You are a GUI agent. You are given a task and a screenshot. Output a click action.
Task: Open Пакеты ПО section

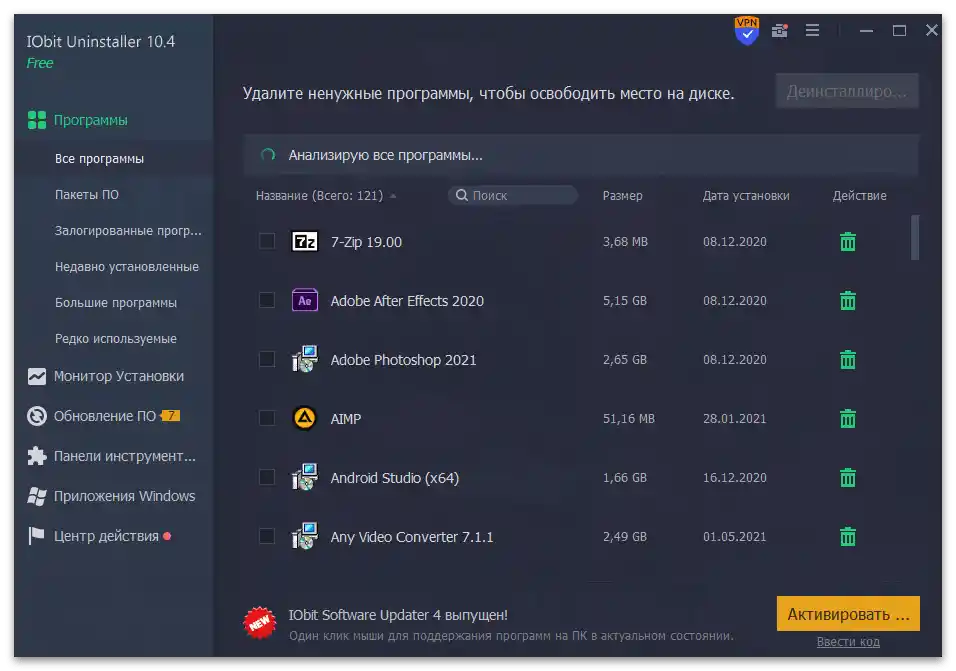point(87,194)
